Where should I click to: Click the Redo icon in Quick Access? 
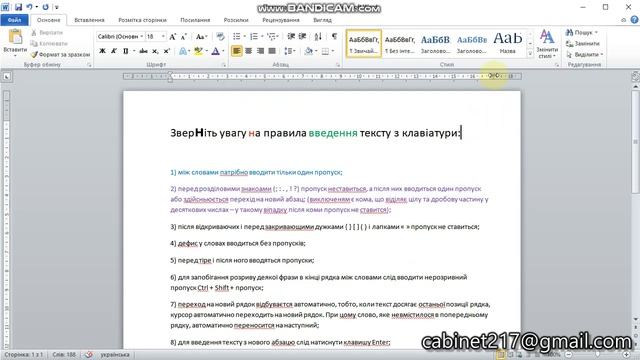(45, 7)
